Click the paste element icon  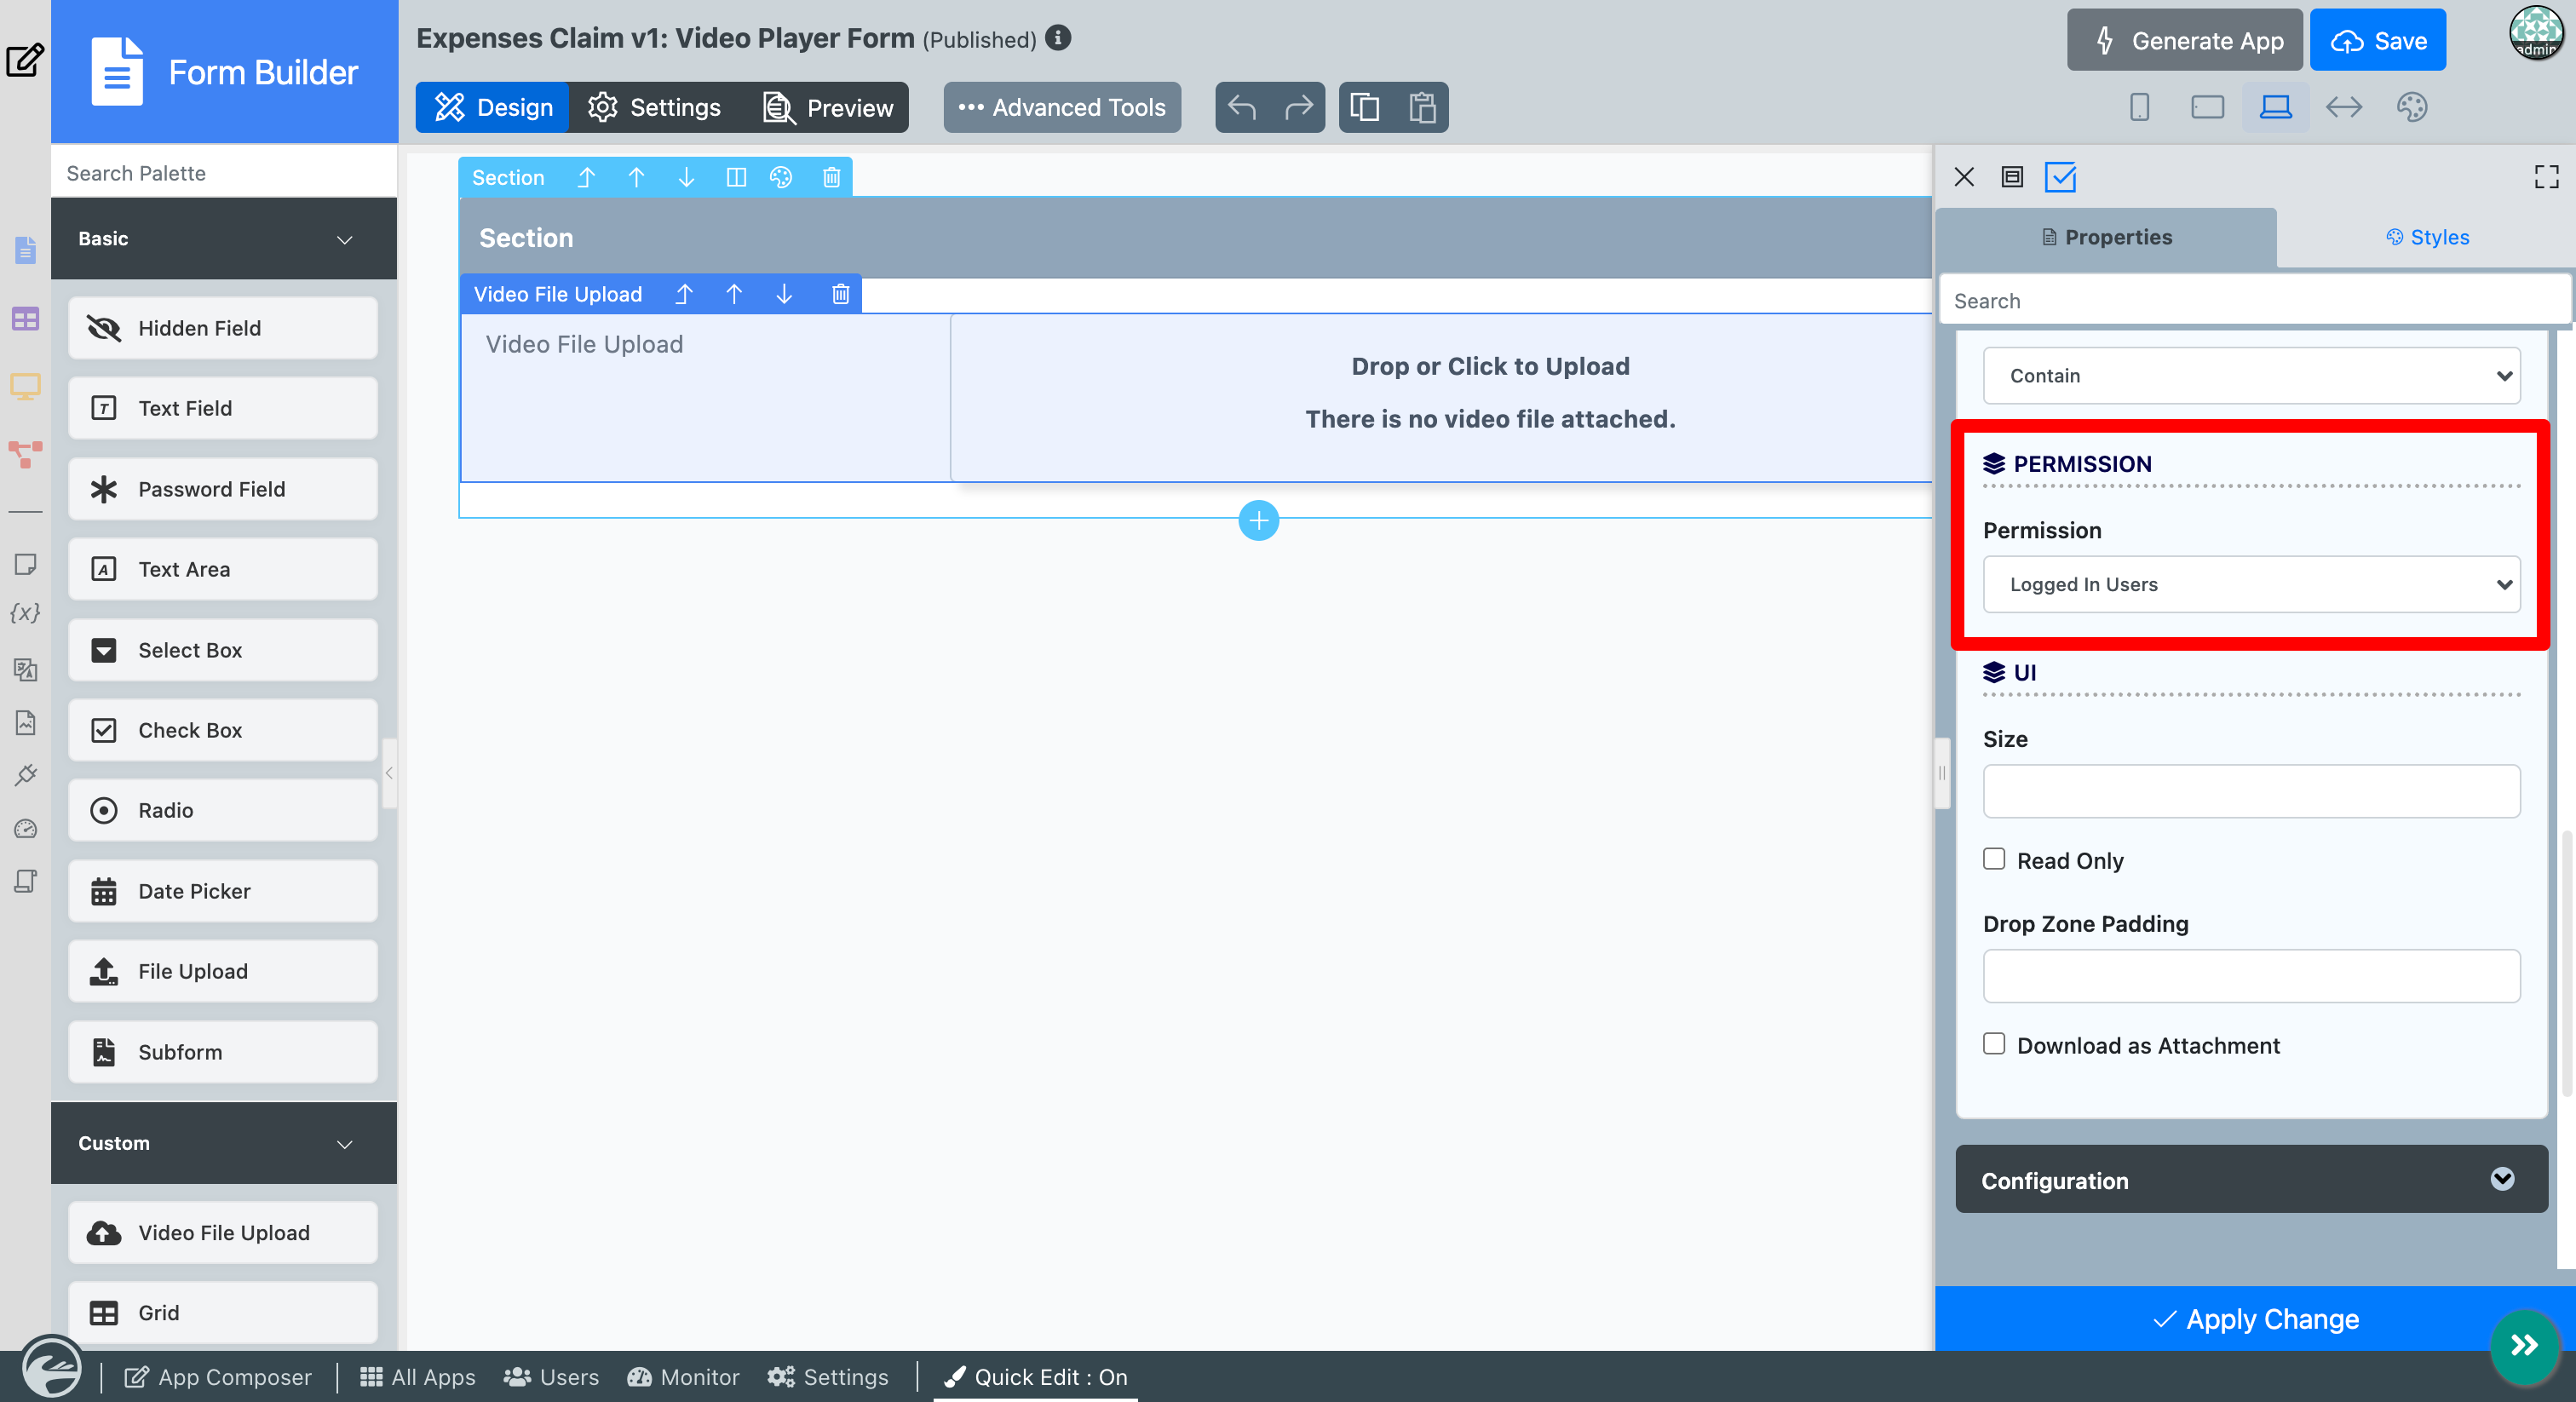pos(1422,107)
